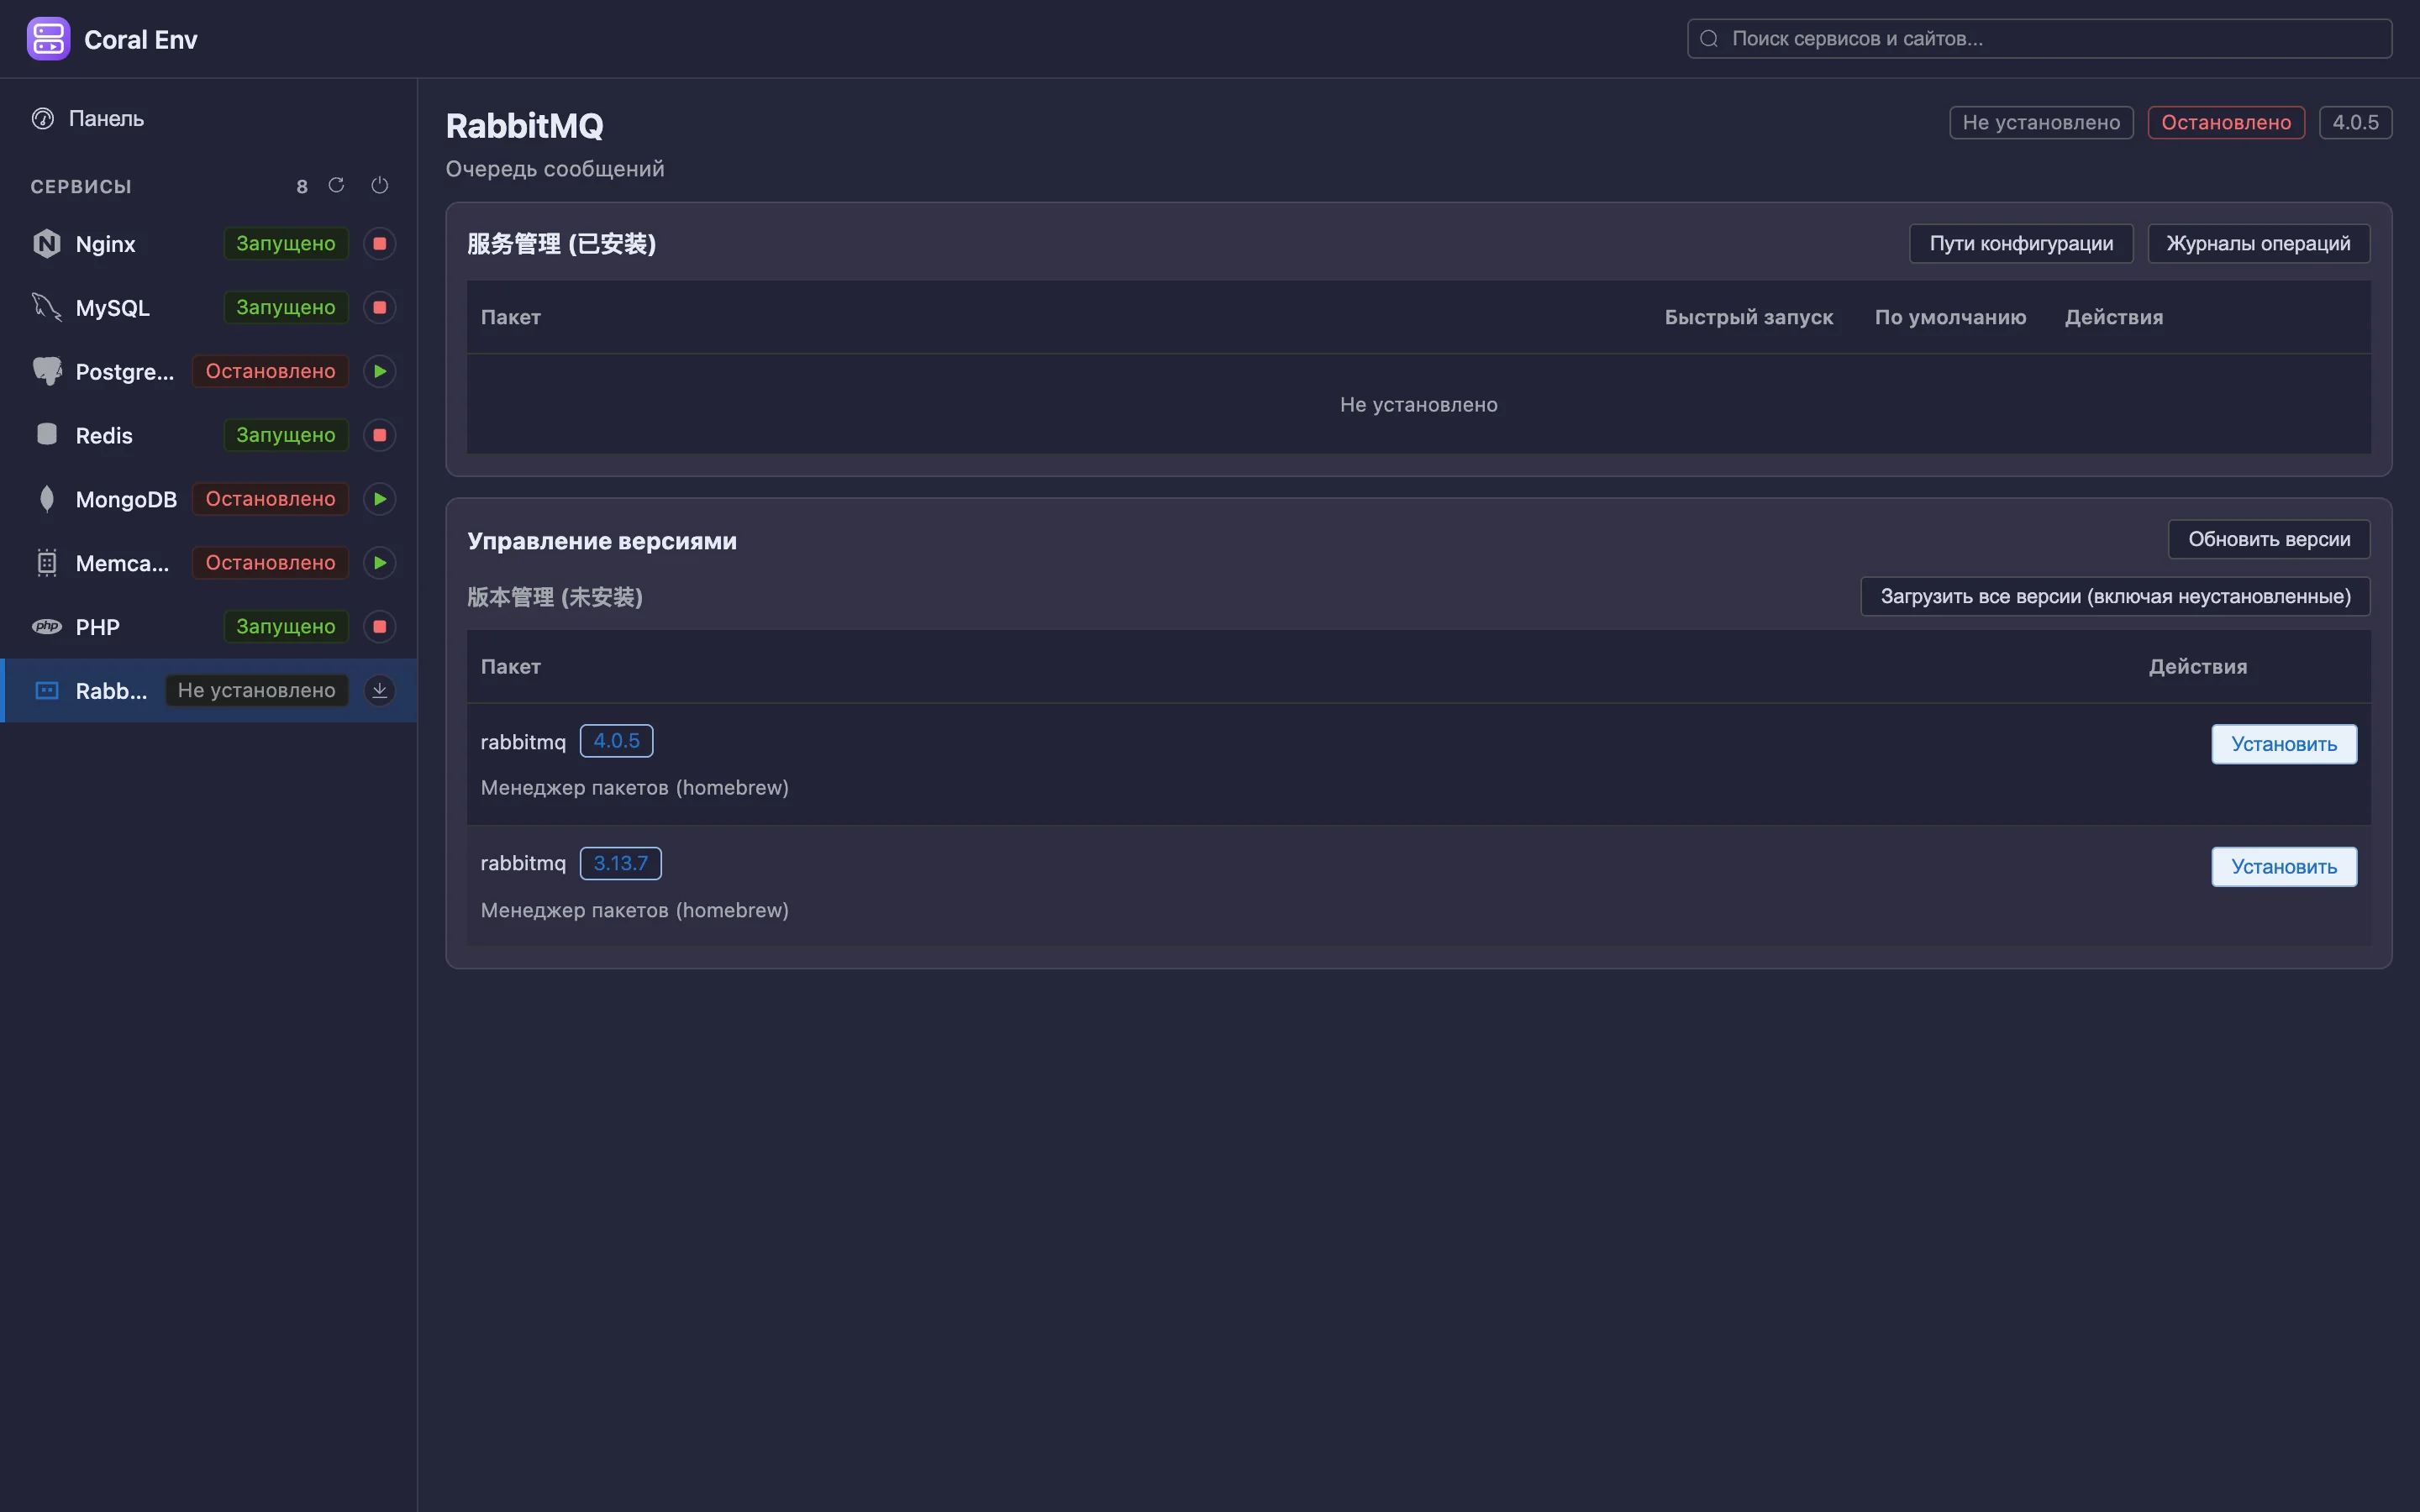Viewport: 2420px width, 1512px height.
Task: Click the RabbitMQ sidebar icon
Action: pyautogui.click(x=47, y=690)
